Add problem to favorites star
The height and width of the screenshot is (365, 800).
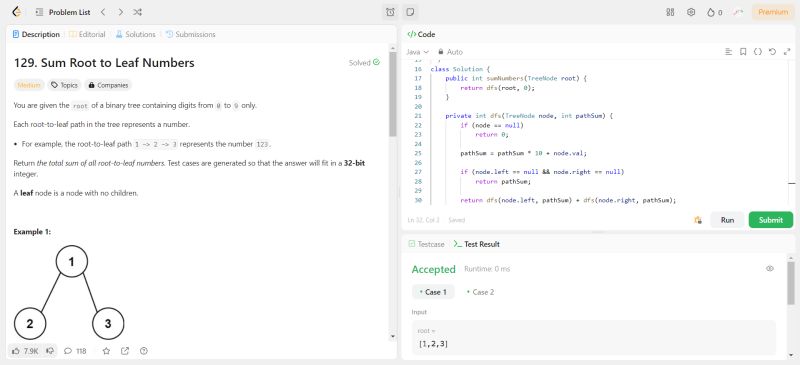tap(106, 351)
